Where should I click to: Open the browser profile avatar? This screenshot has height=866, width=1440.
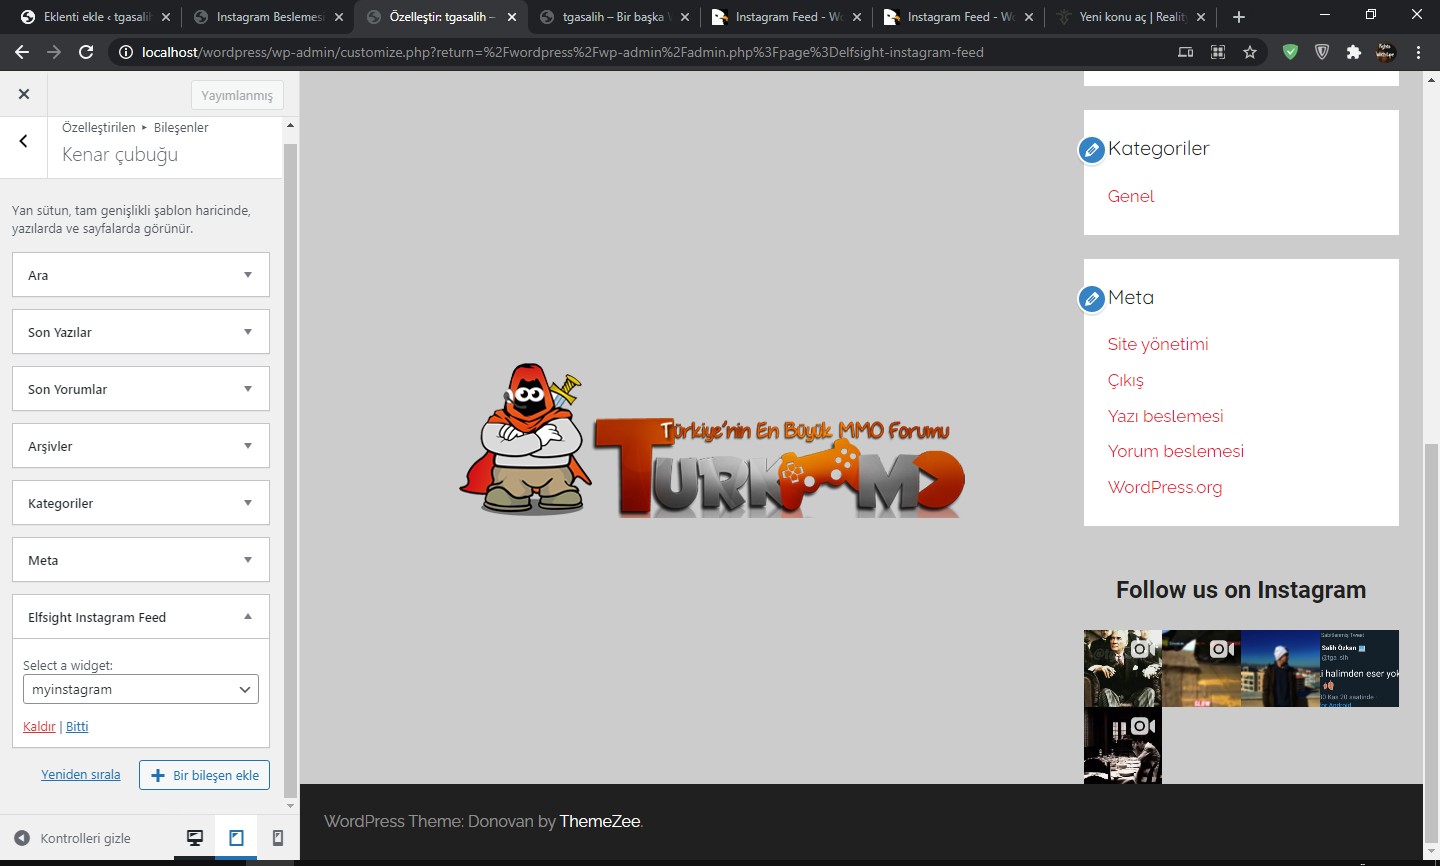(x=1386, y=52)
